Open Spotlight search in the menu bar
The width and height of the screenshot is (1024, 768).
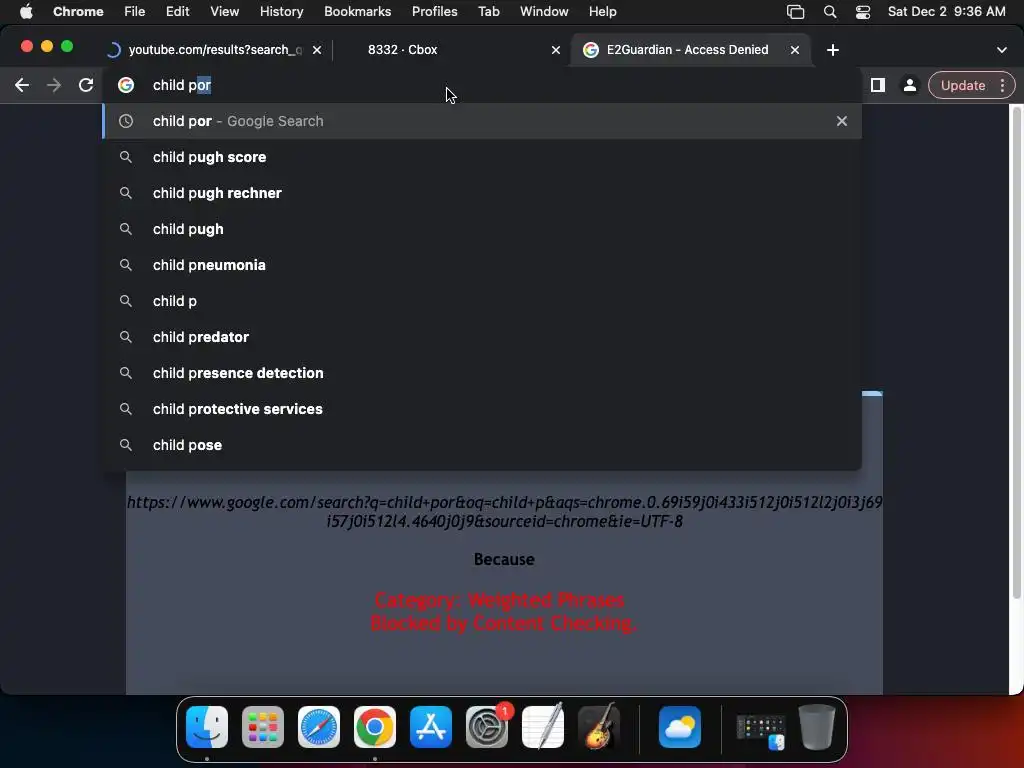pyautogui.click(x=830, y=12)
